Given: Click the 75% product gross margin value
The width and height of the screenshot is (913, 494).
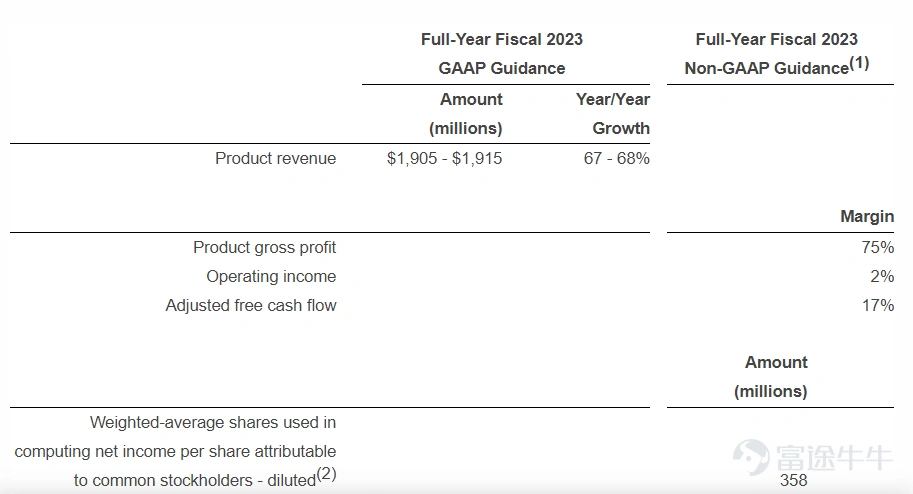Looking at the screenshot, I should 878,248.
